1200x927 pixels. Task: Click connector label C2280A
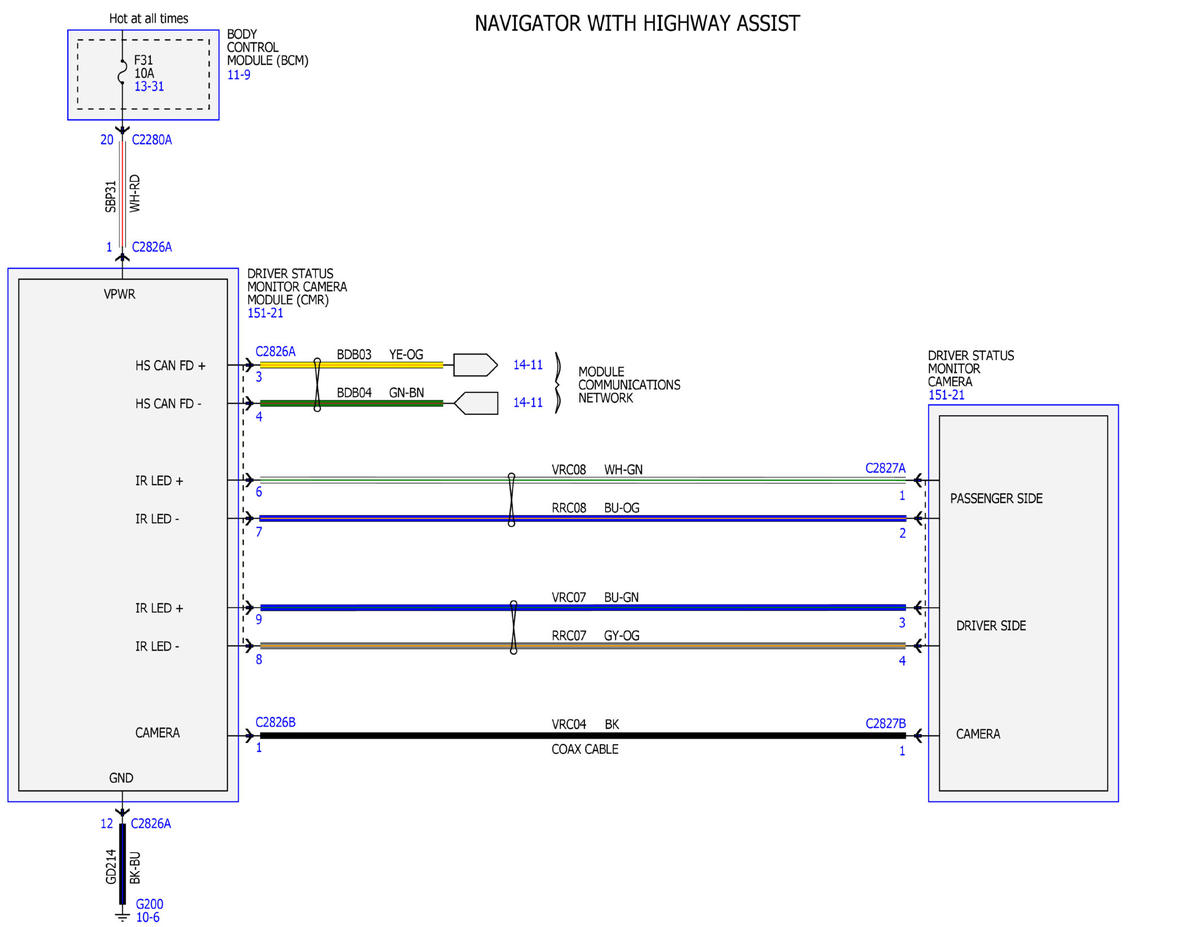coord(152,140)
